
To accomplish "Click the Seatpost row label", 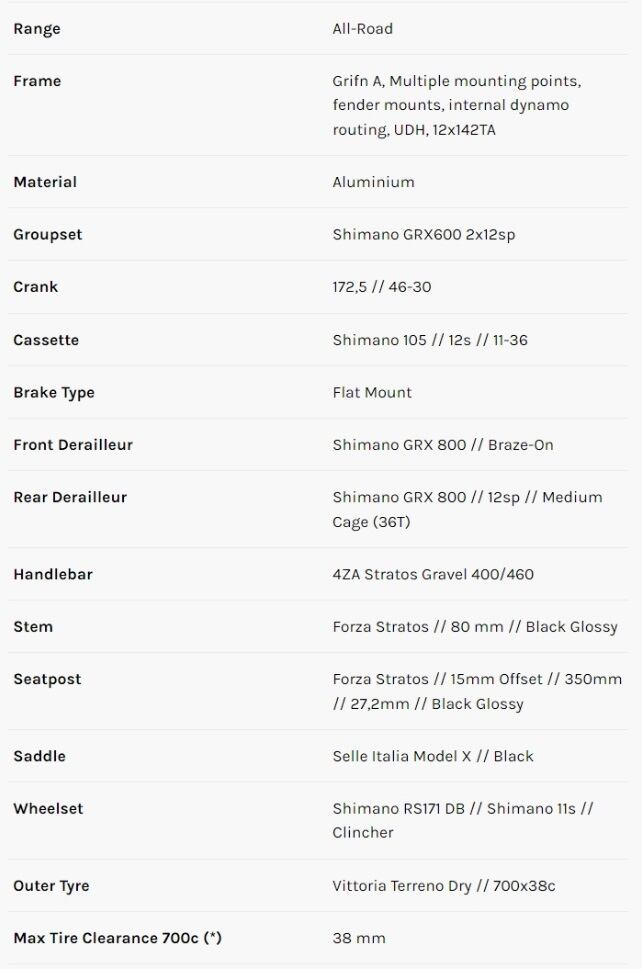I will (x=47, y=679).
